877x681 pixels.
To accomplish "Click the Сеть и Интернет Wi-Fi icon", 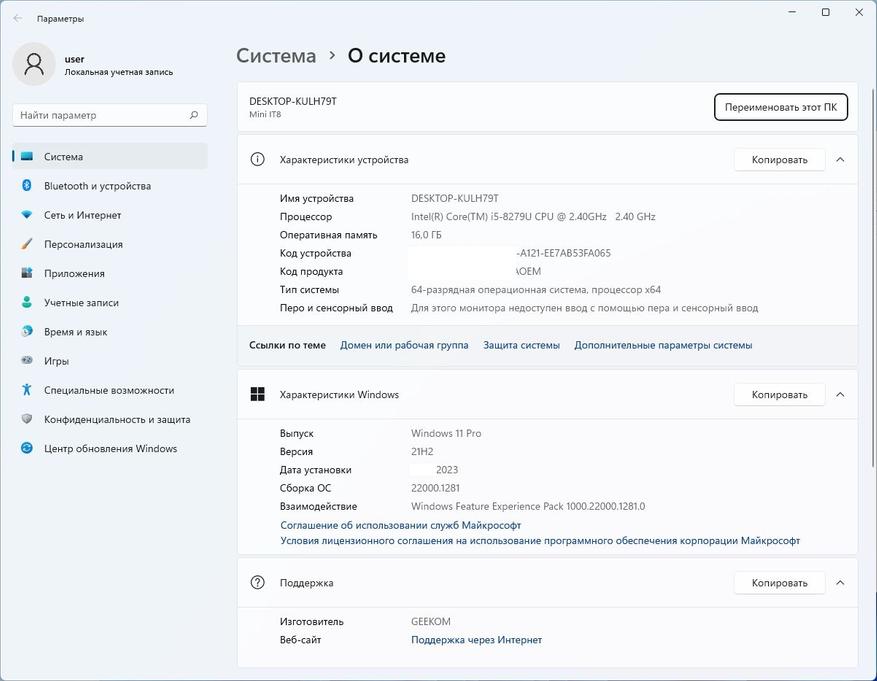I will (x=27, y=215).
